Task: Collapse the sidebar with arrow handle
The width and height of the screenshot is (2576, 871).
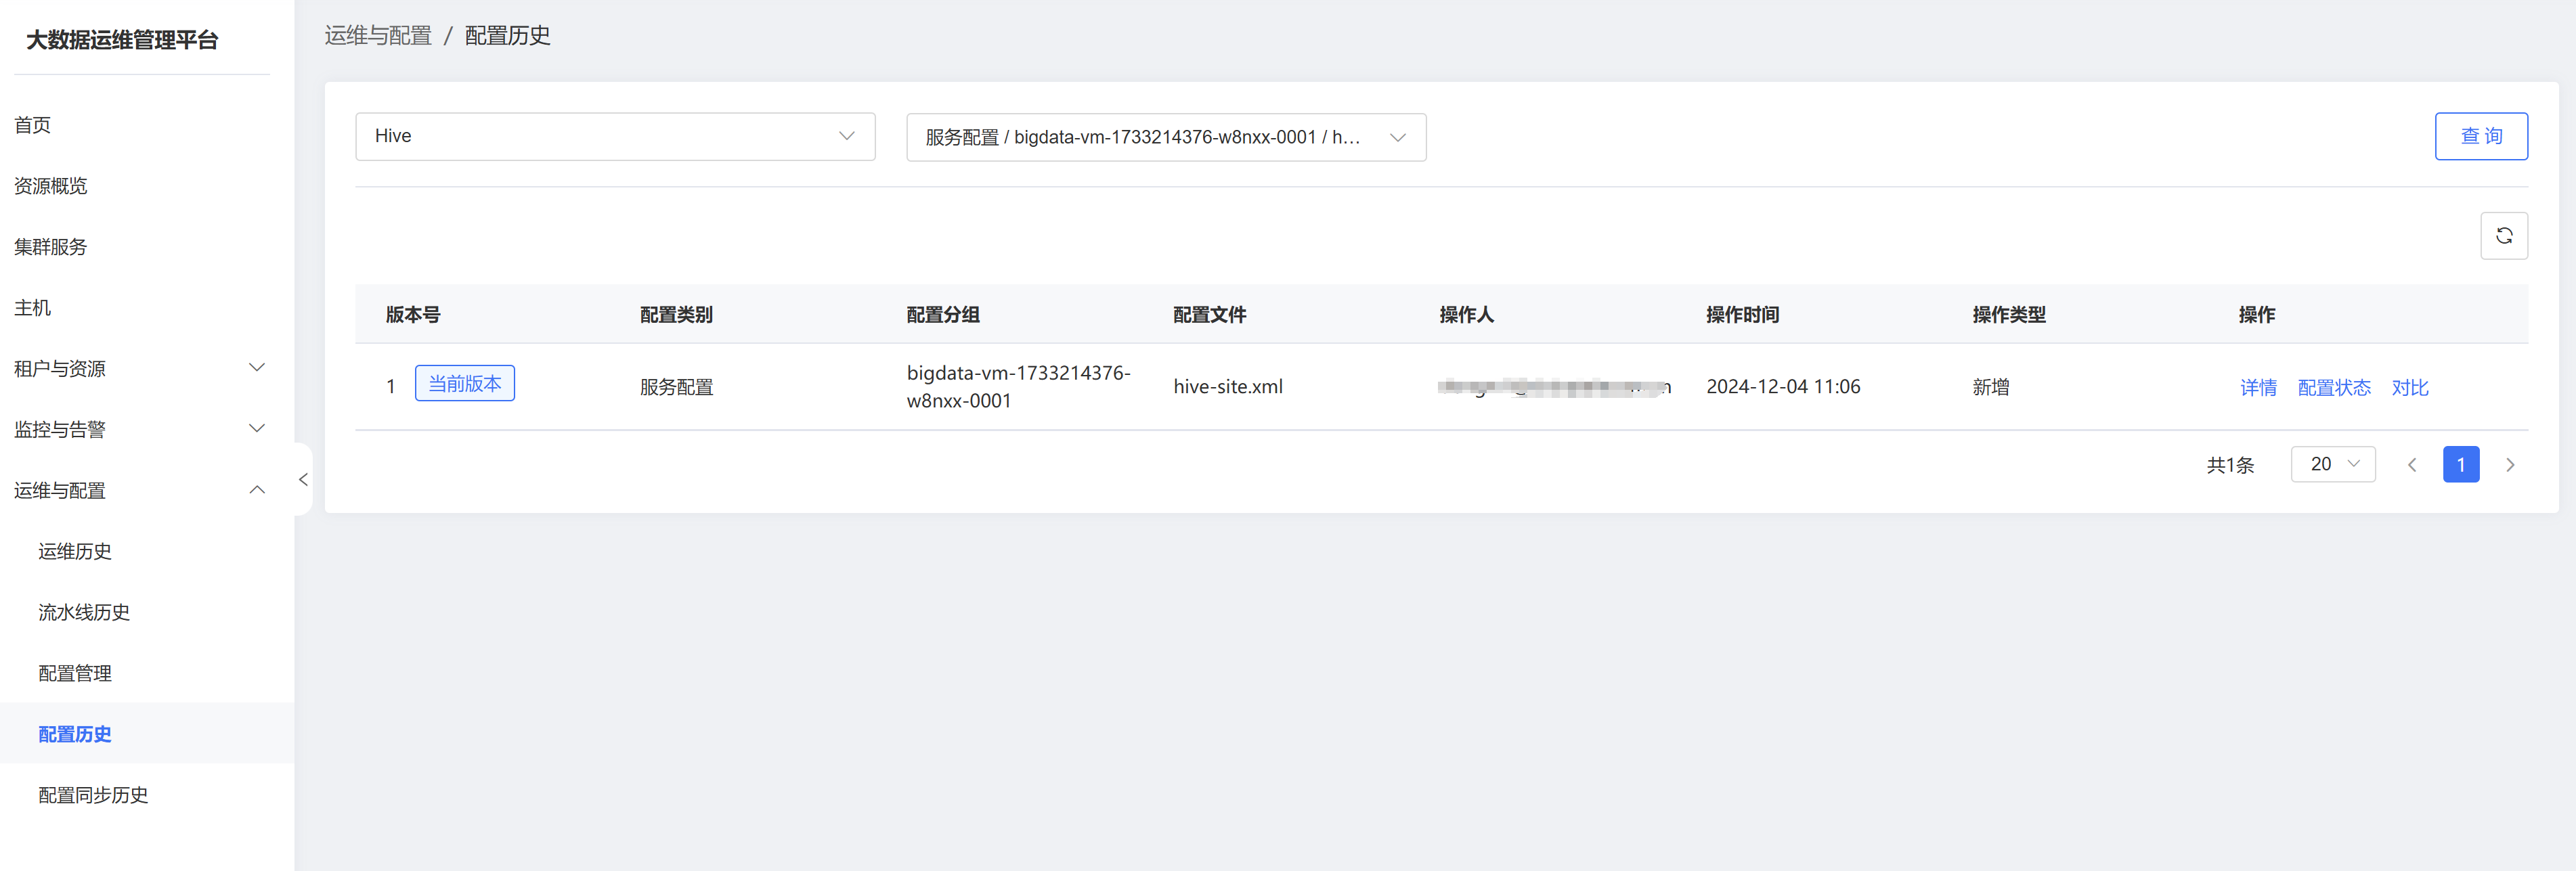Action: pyautogui.click(x=303, y=479)
